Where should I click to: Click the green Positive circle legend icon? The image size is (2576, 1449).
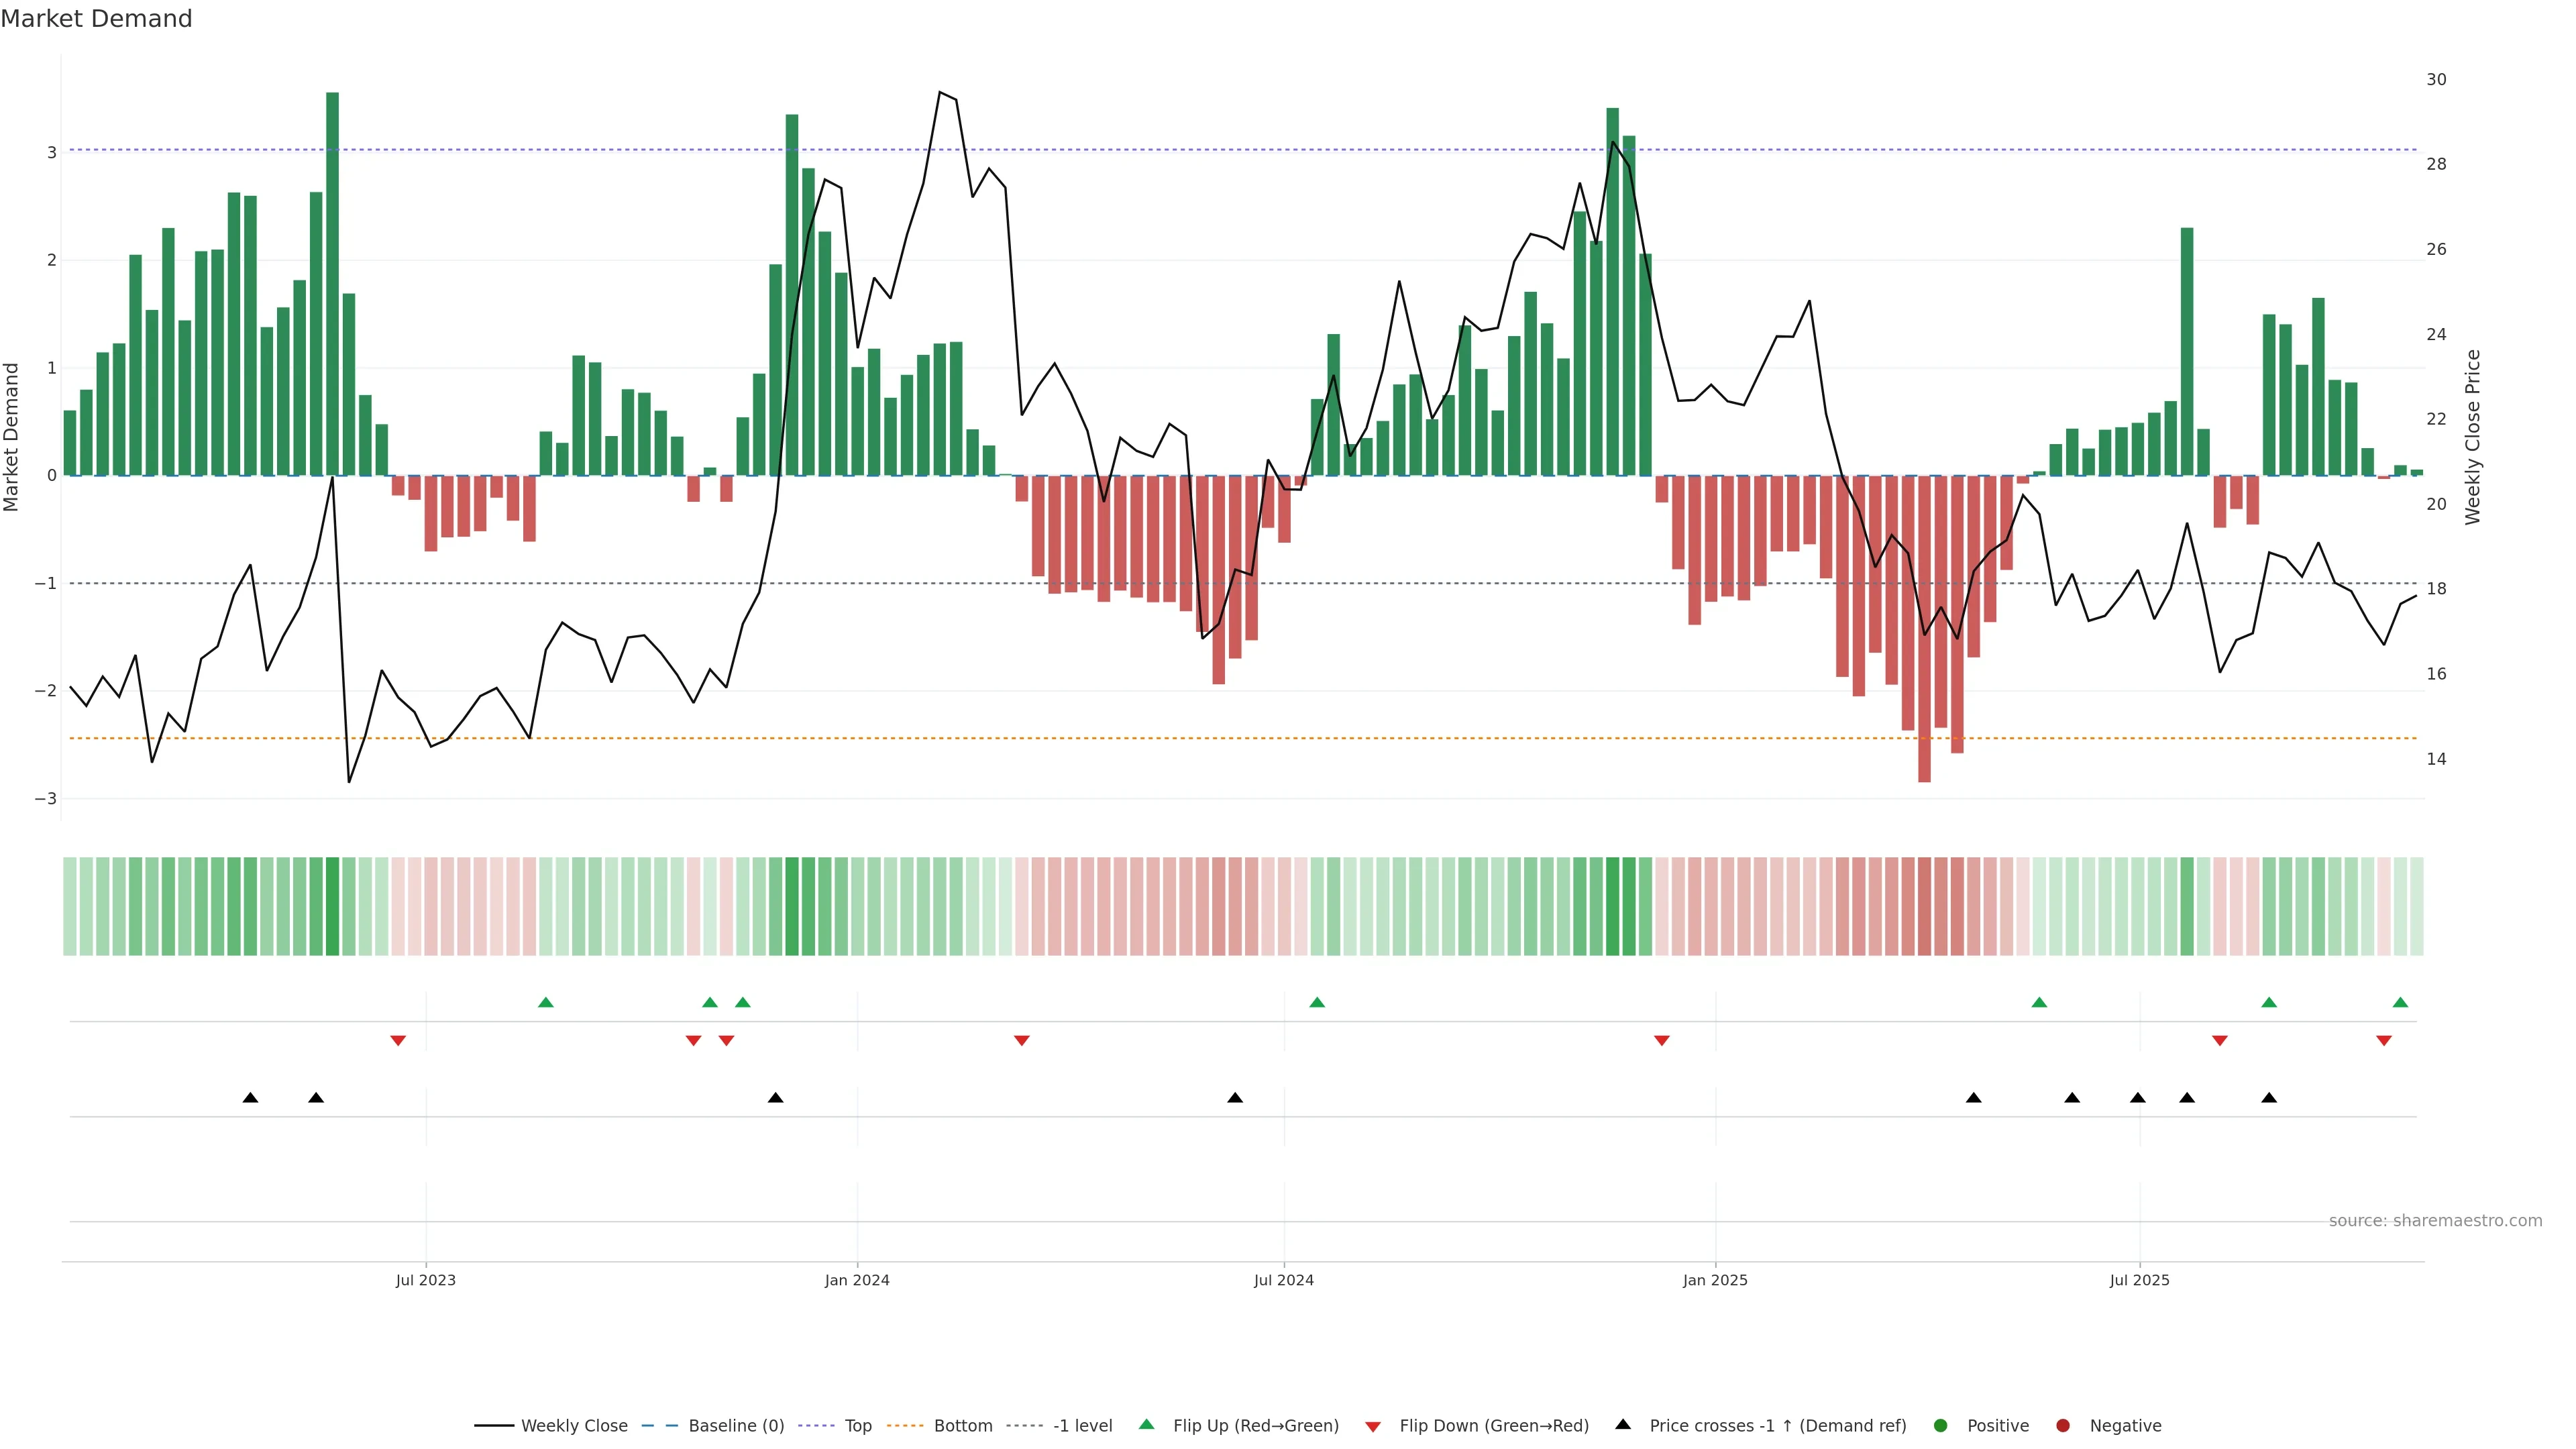[x=1941, y=1425]
